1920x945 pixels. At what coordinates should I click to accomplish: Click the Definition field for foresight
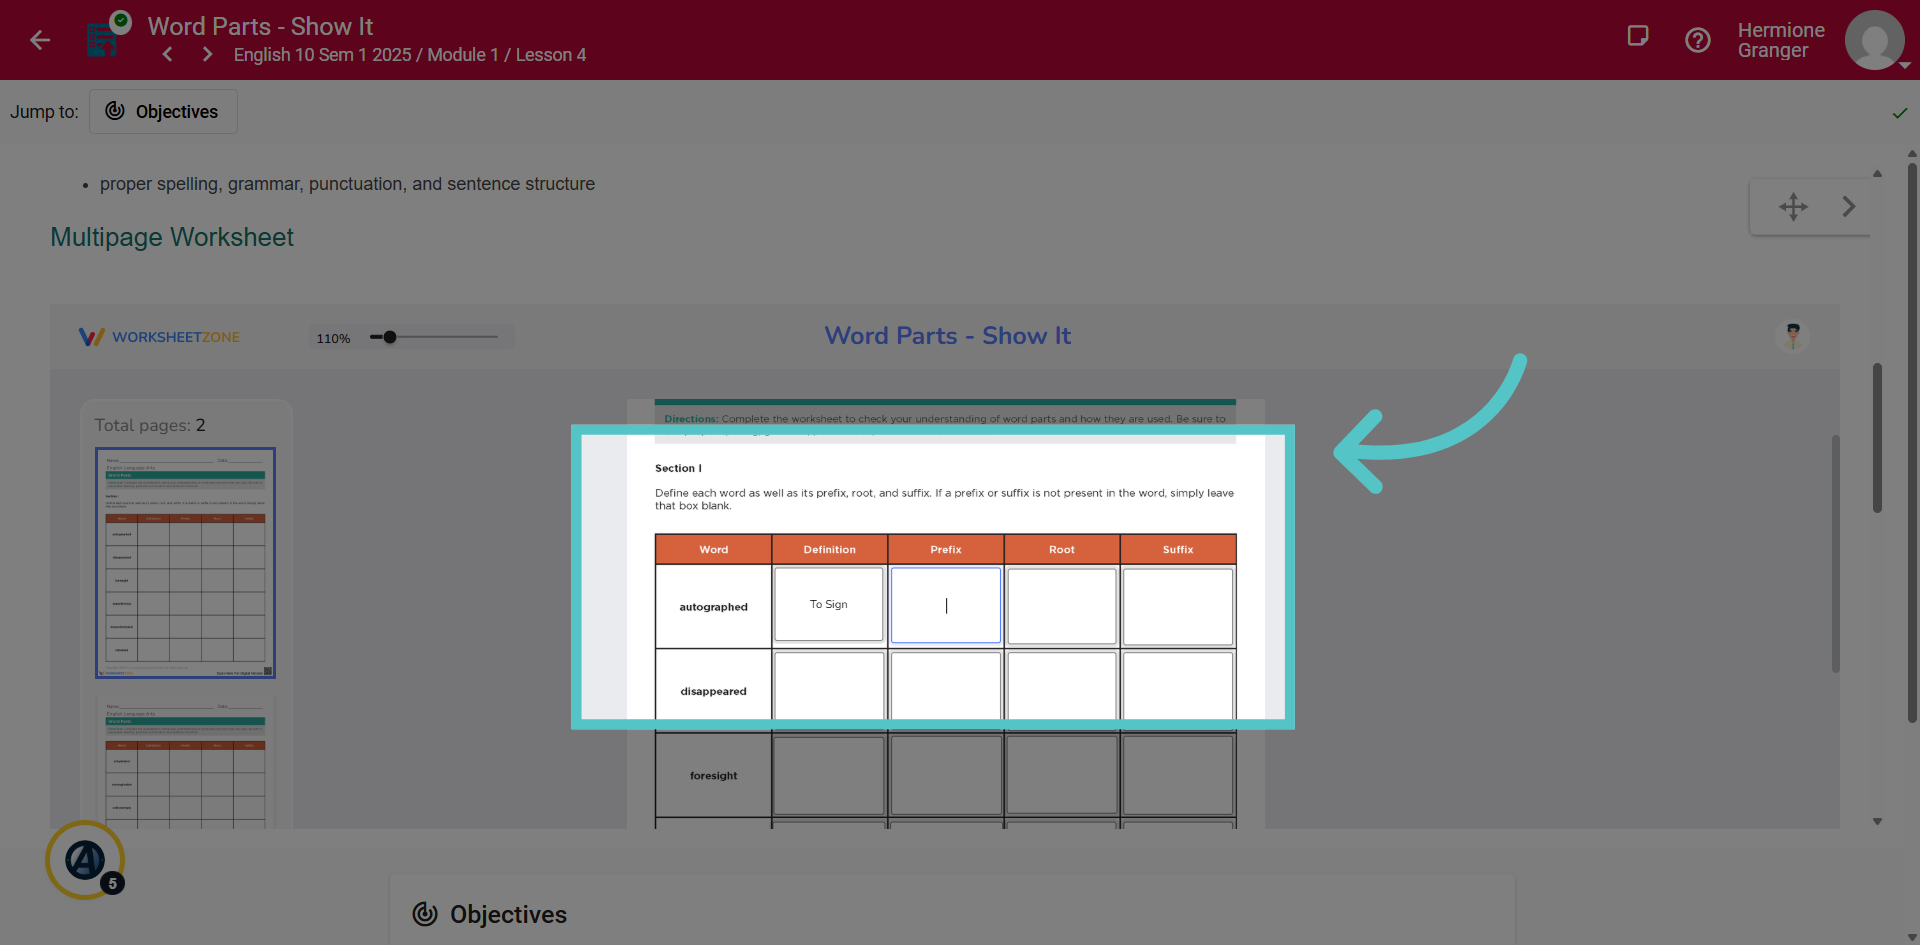click(x=829, y=775)
